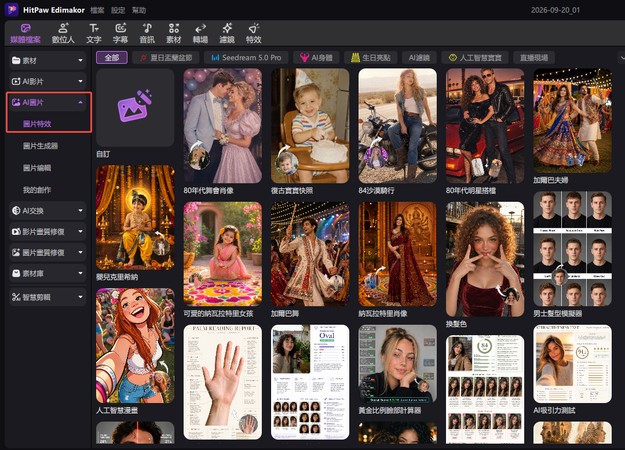625x450 pixels.
Task: Open the 濾鏡 filters icon
Action: coord(227,33)
